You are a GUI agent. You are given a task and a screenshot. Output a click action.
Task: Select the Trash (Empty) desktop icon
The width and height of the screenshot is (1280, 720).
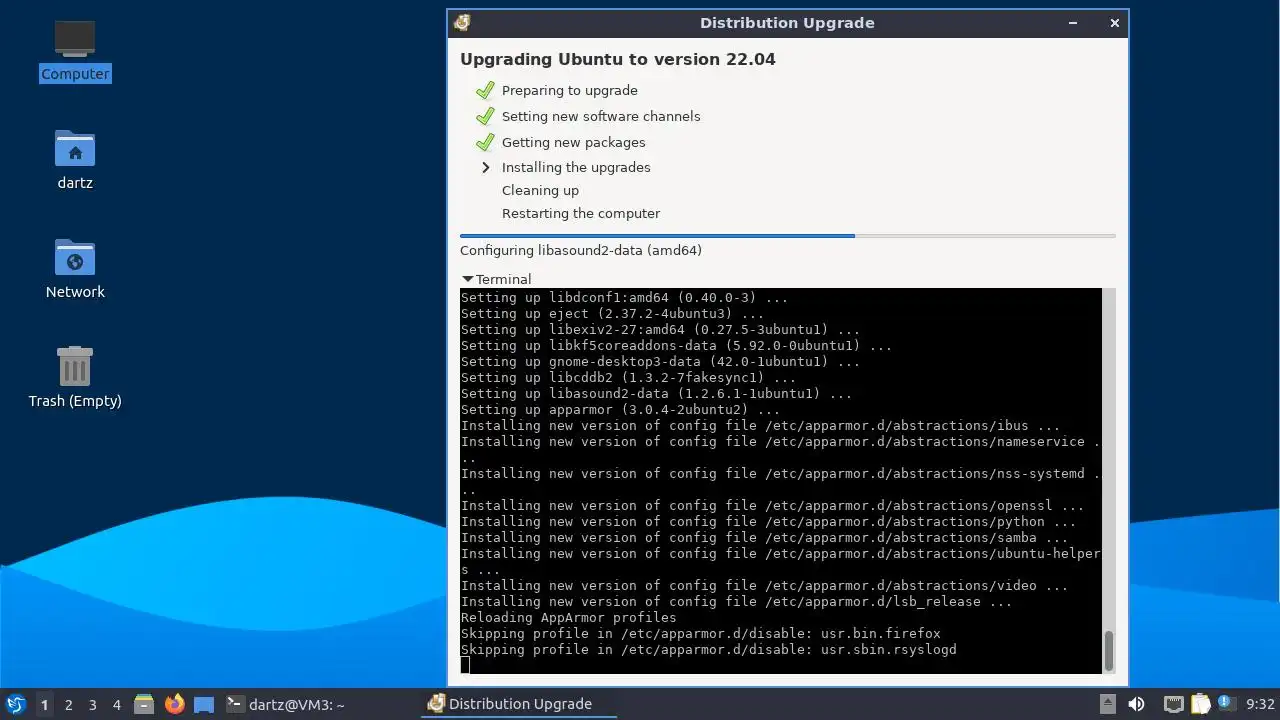click(x=75, y=378)
